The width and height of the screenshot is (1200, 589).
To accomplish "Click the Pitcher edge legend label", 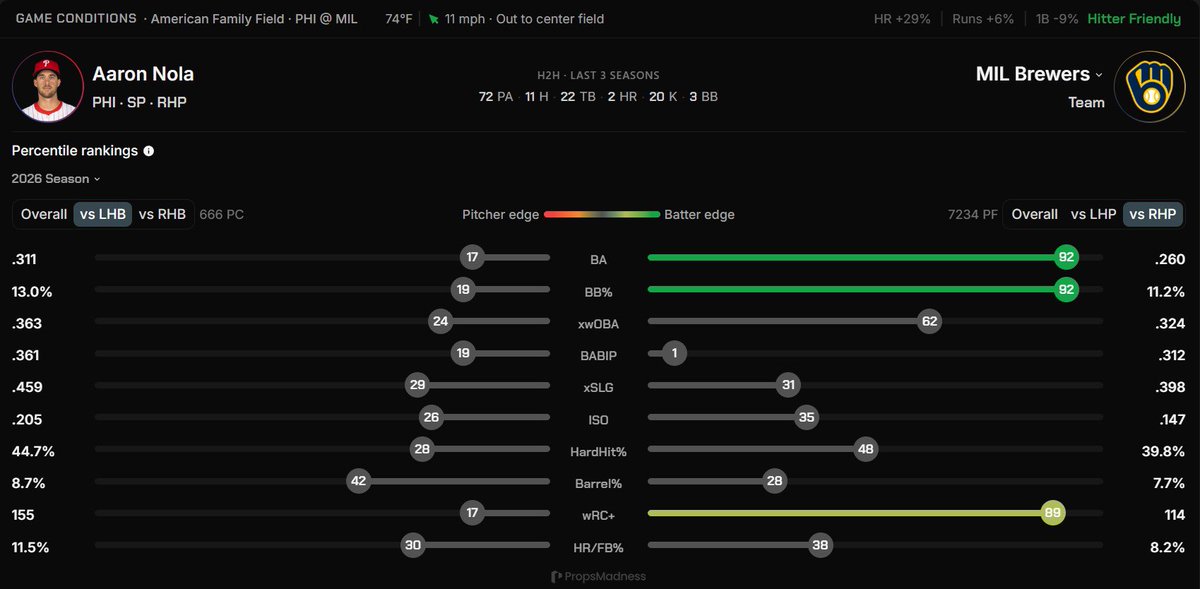I will click(x=500, y=214).
